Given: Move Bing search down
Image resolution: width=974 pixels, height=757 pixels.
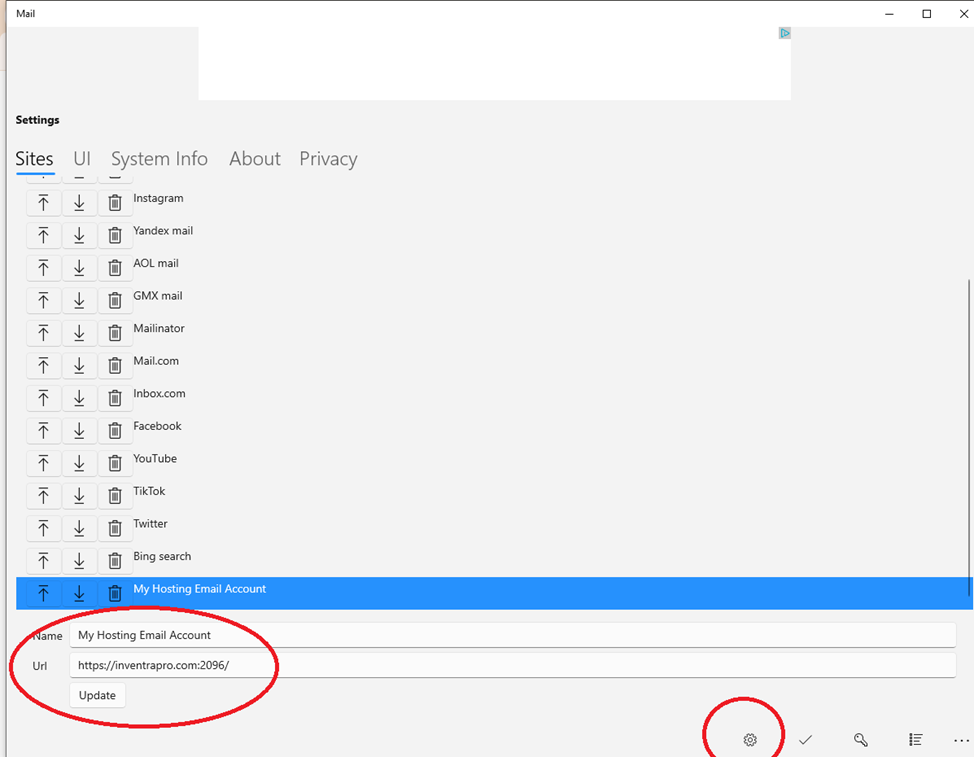Looking at the screenshot, I should [79, 561].
